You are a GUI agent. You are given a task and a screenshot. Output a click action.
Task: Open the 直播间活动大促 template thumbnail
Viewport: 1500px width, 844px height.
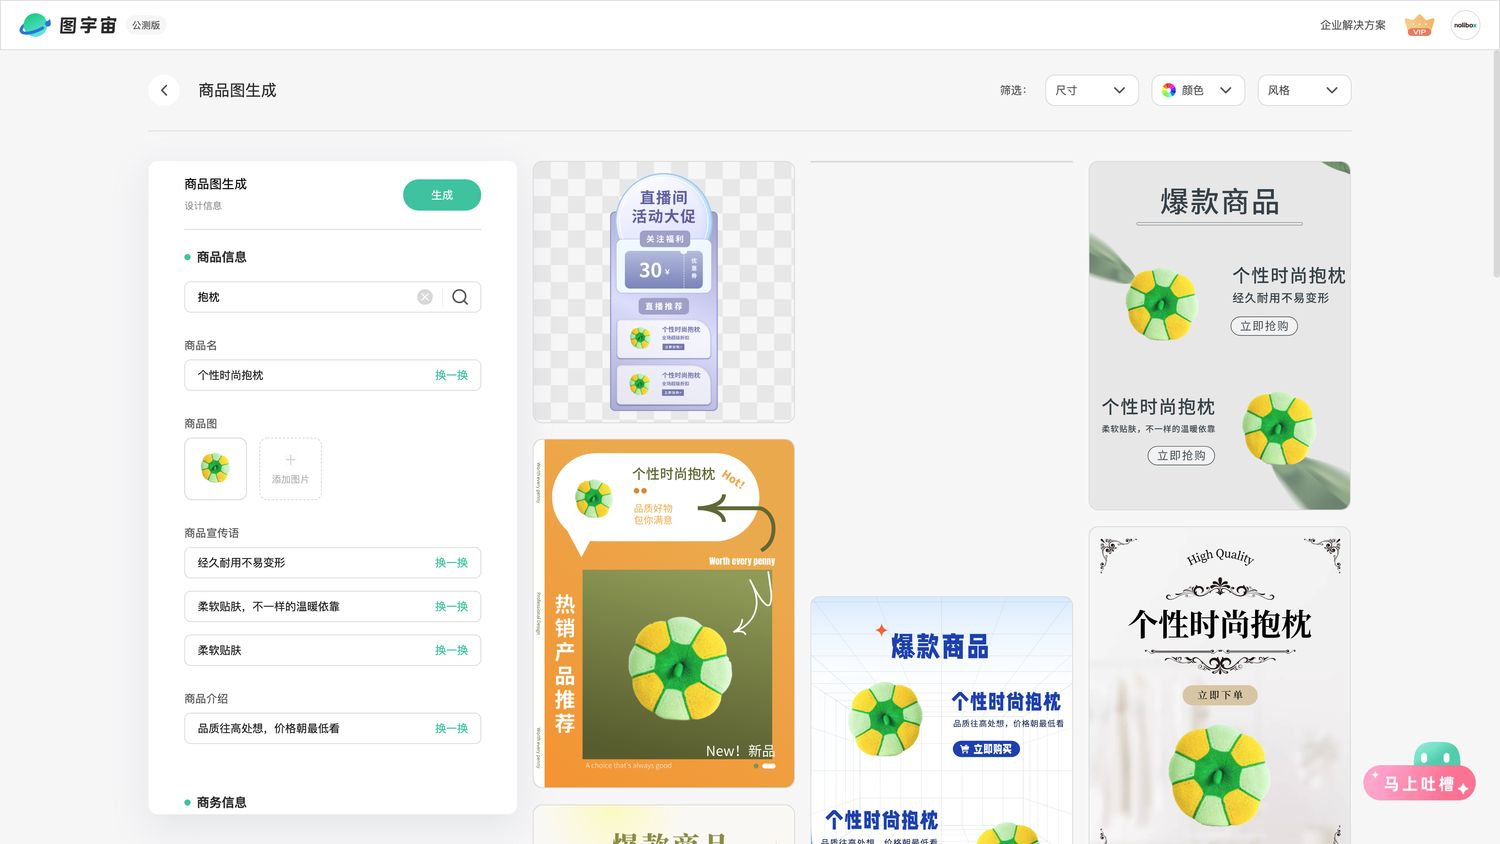coord(664,292)
